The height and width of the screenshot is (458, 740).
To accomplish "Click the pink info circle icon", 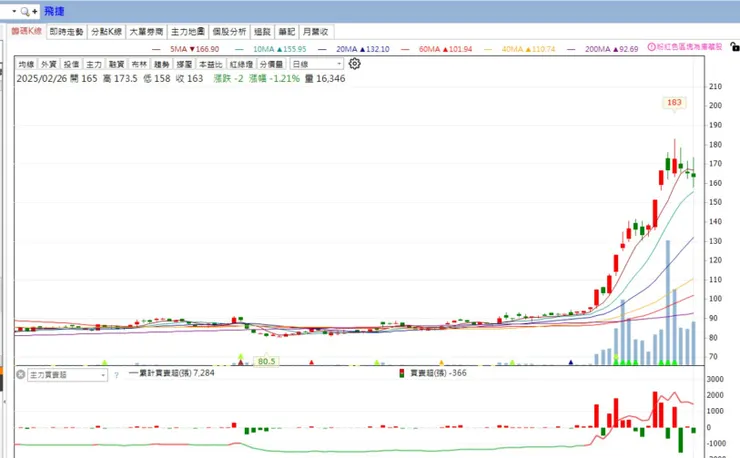I will pos(652,47).
